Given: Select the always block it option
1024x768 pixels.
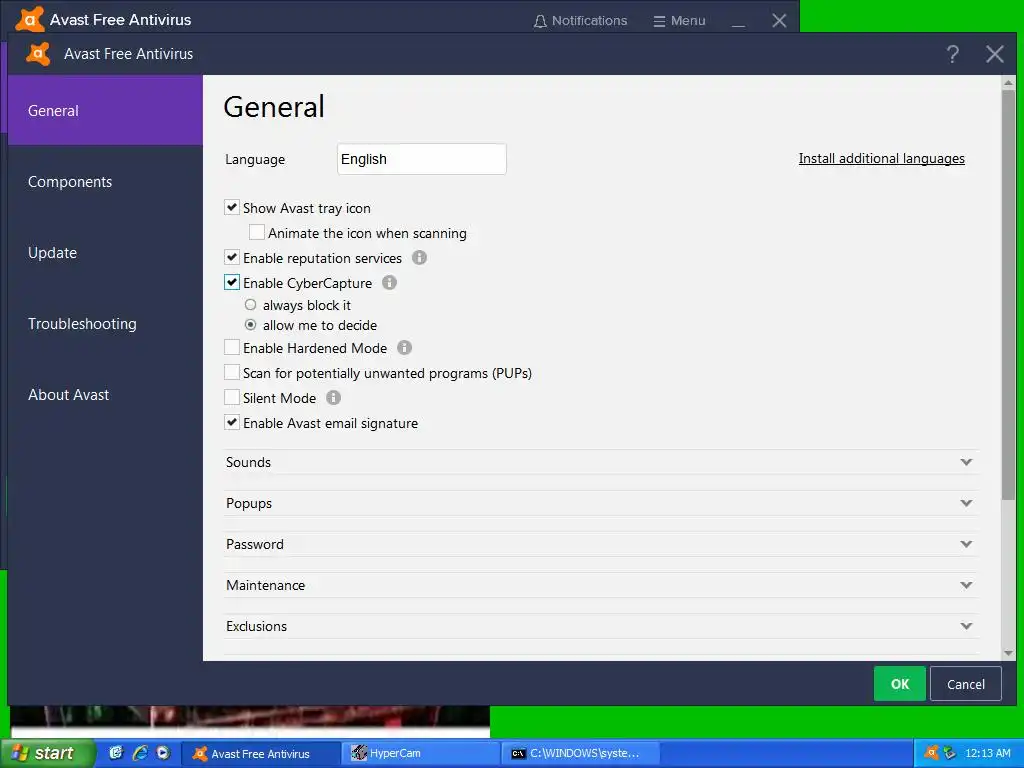Looking at the screenshot, I should (250, 305).
